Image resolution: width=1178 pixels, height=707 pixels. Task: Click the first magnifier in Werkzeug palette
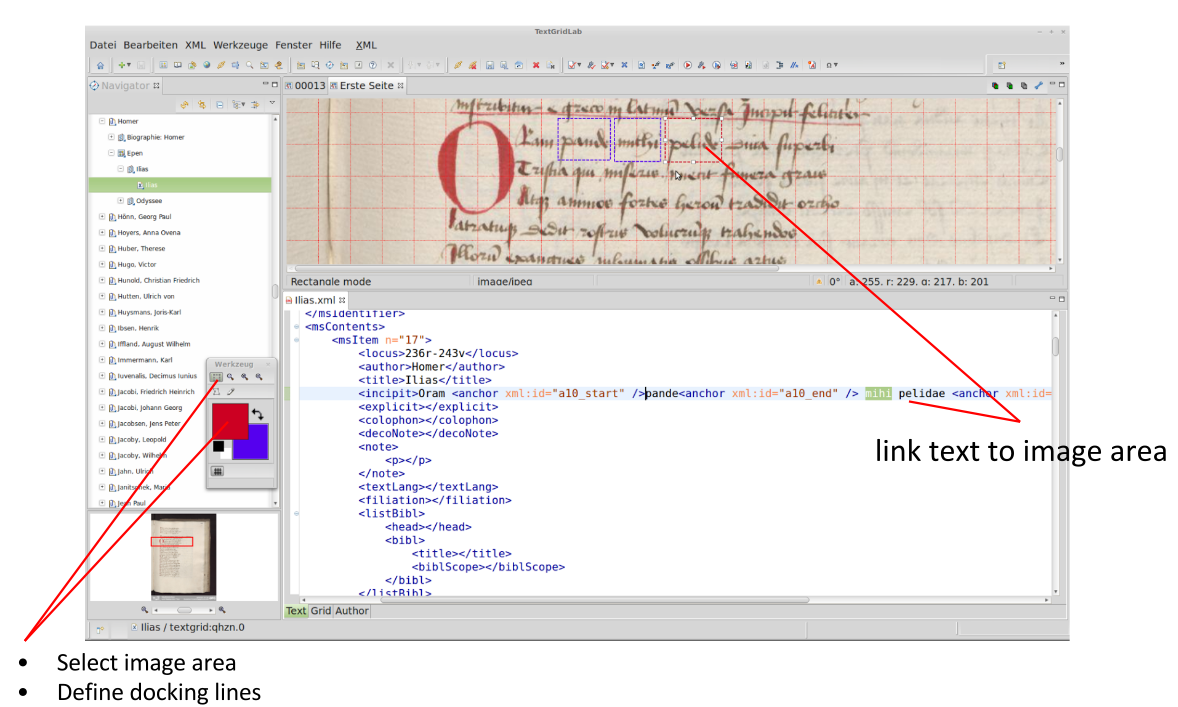coord(231,377)
